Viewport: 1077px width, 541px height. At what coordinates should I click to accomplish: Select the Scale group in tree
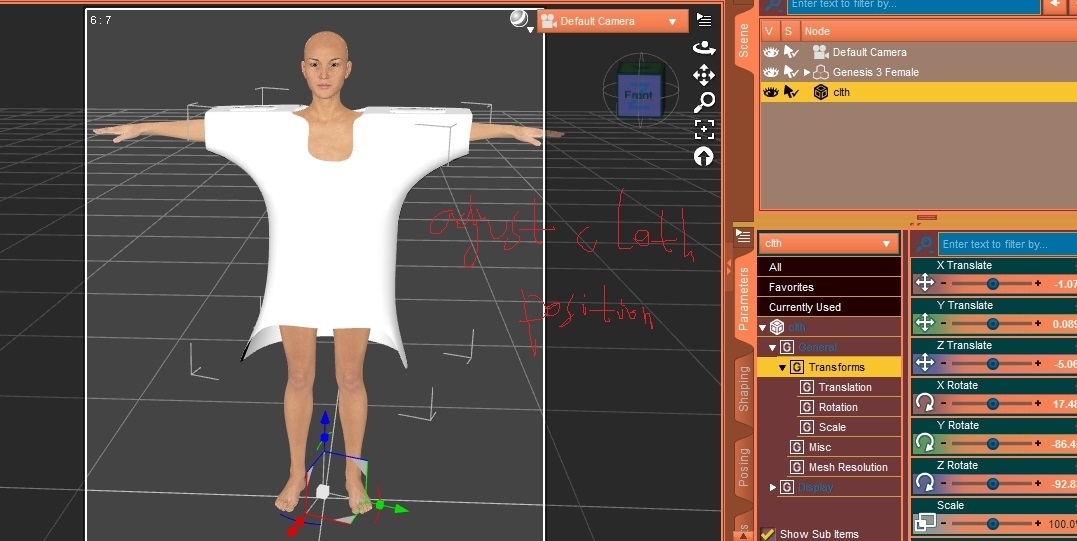832,427
